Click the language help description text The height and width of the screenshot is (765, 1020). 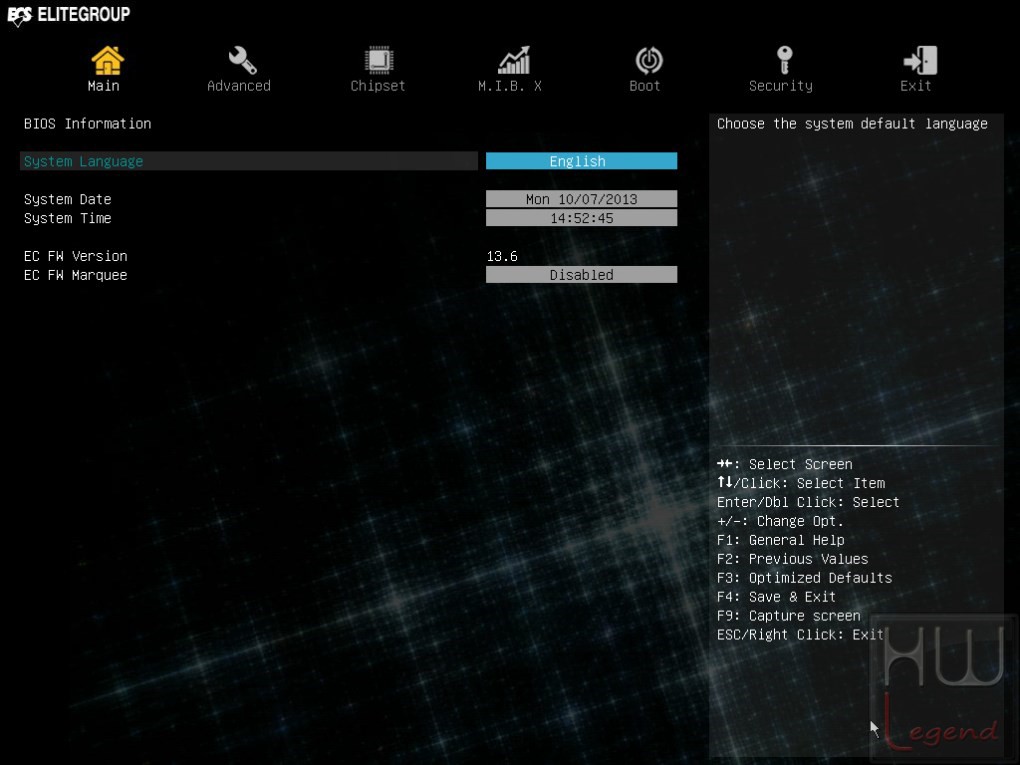pos(852,124)
